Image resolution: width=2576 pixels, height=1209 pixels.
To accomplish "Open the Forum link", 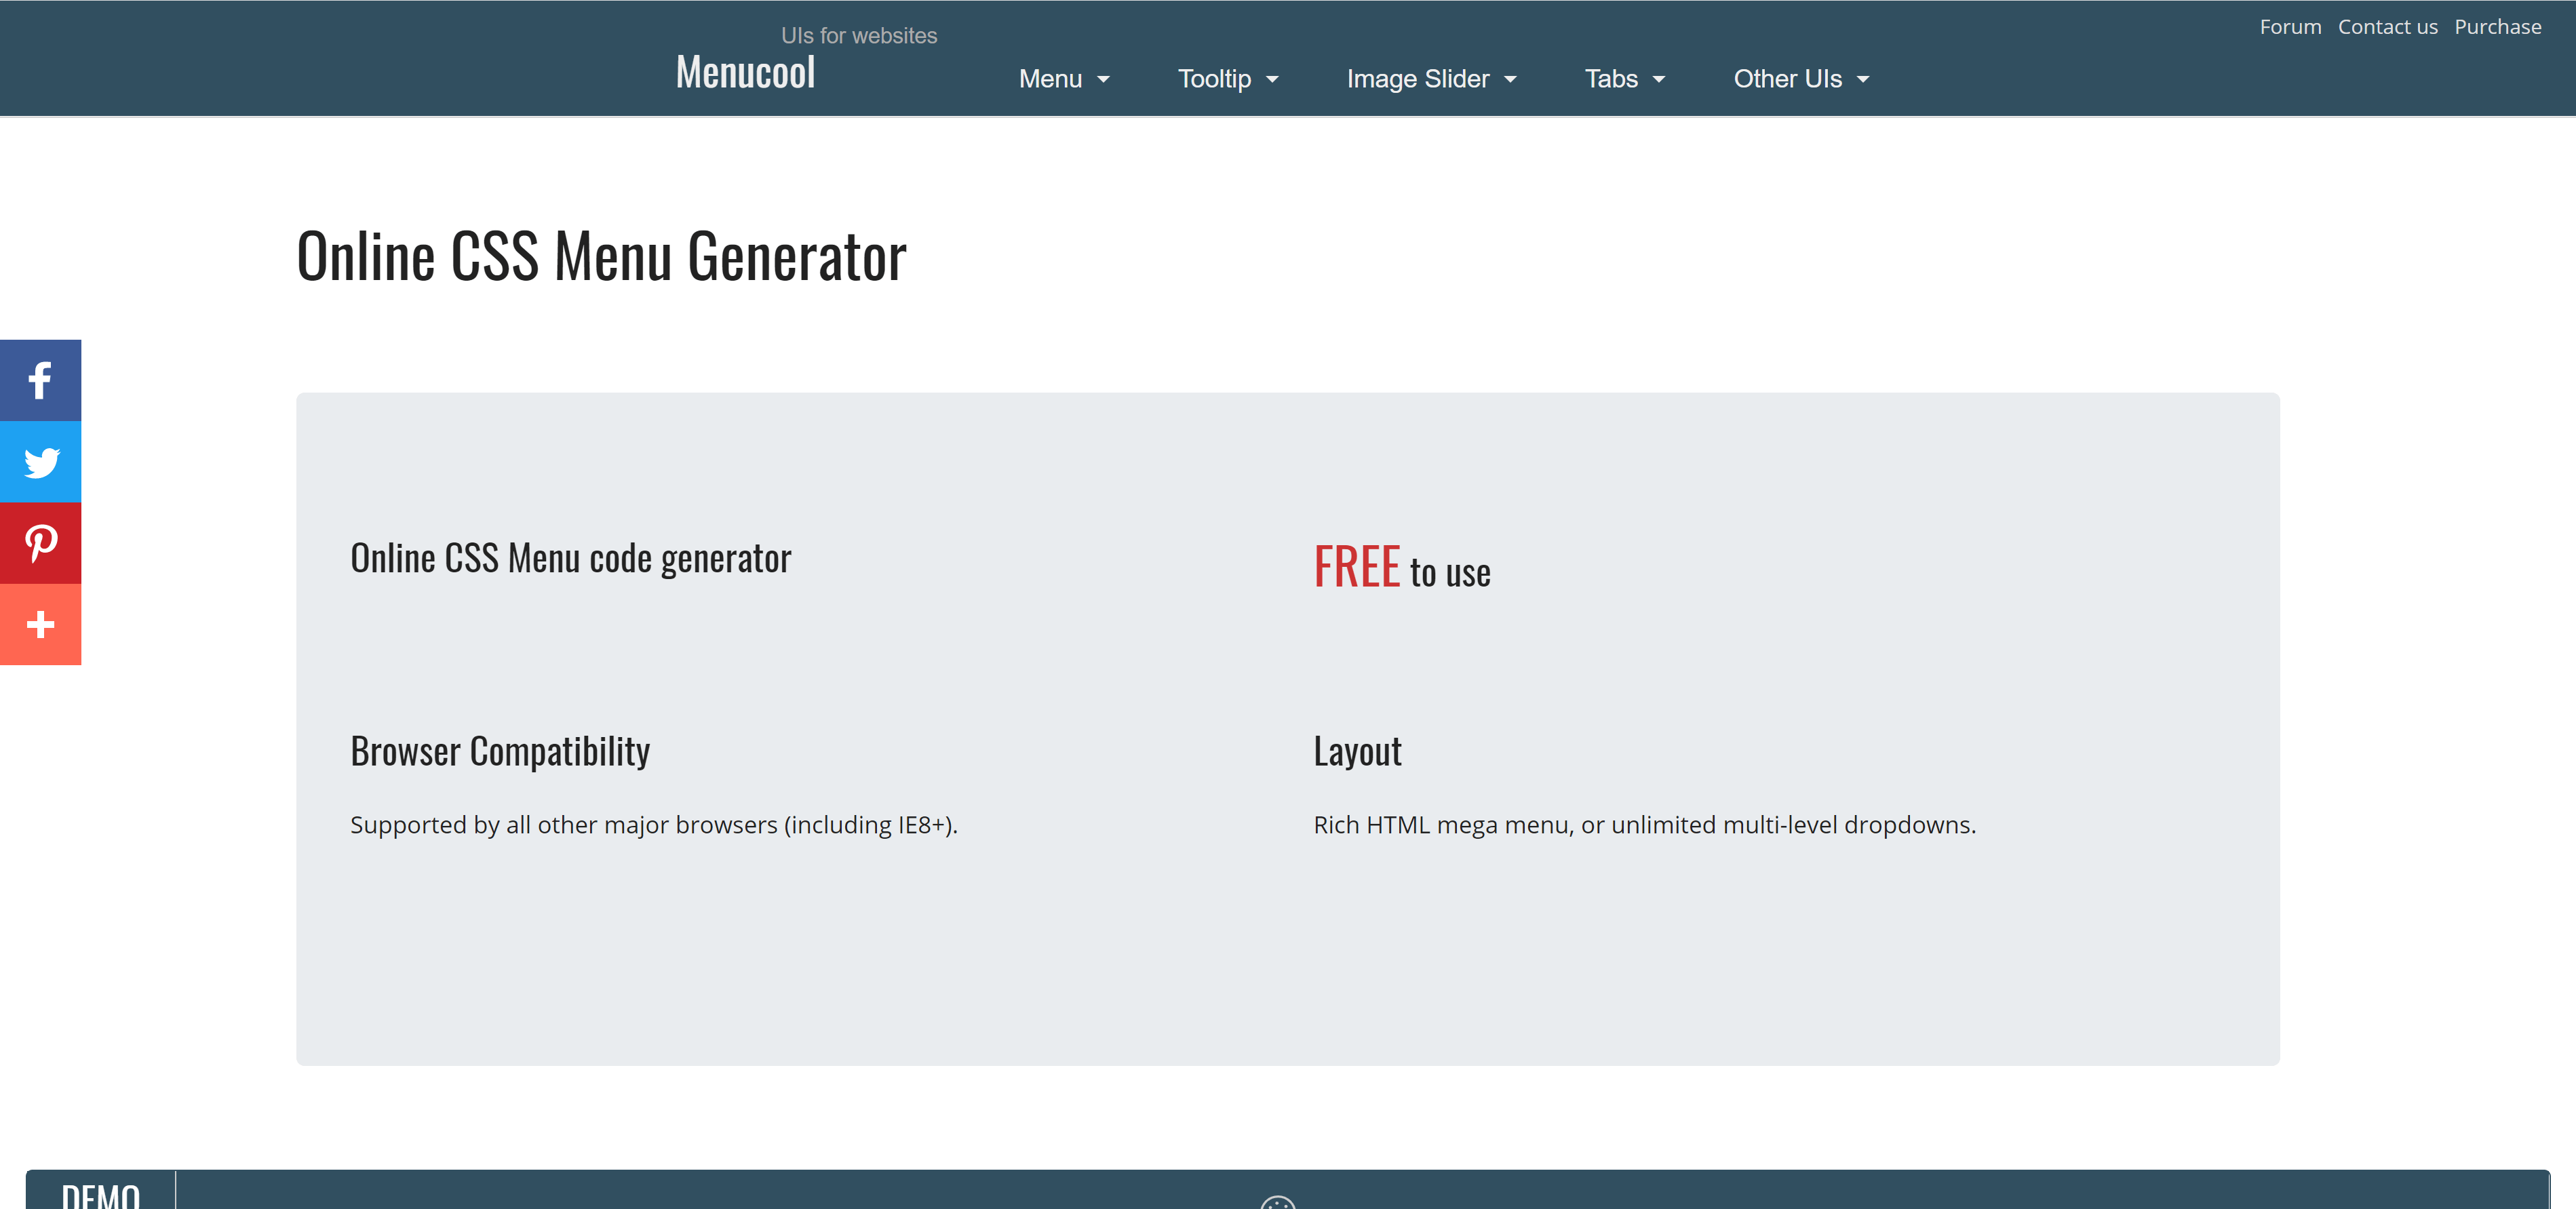I will coord(2290,27).
